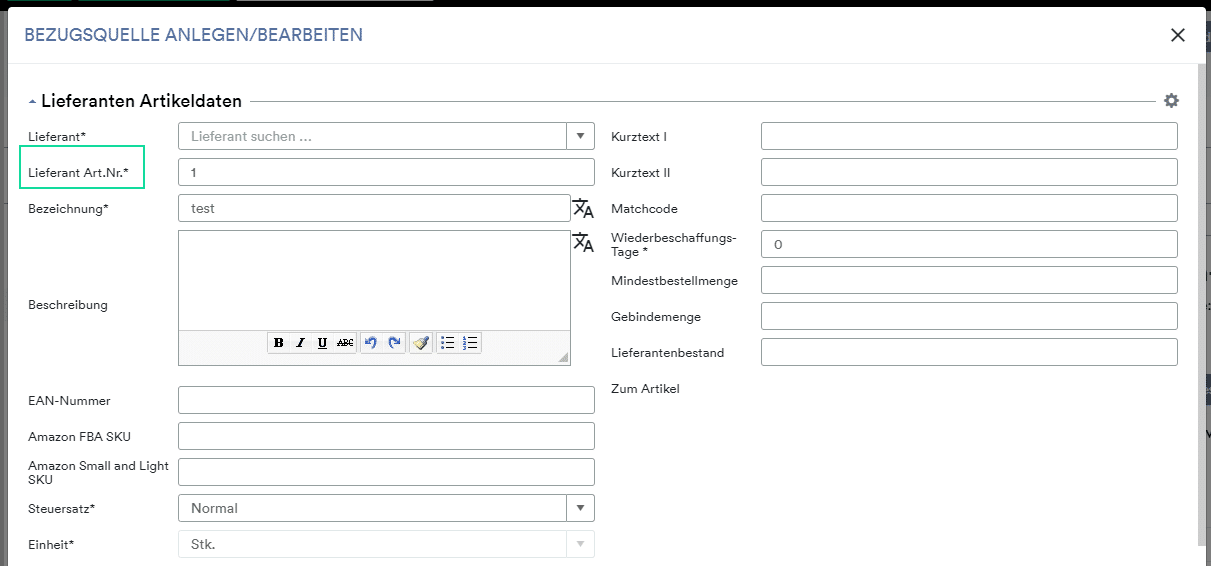Collapse the Lieferanten Artikeldaten section

click(x=33, y=102)
